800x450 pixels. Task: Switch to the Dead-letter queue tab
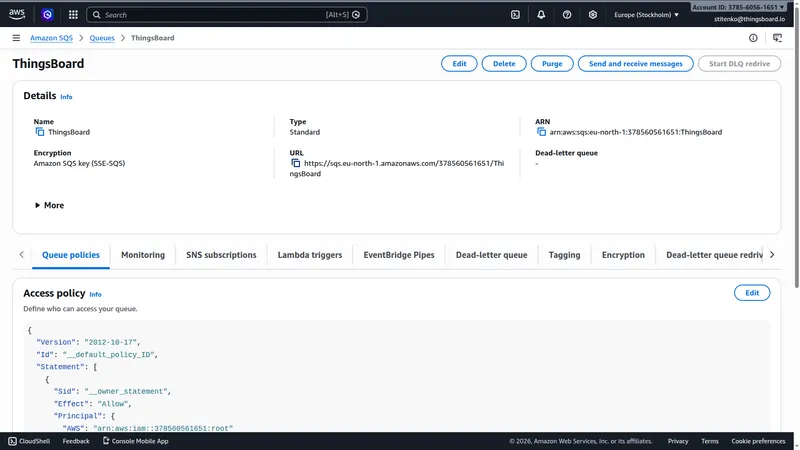tap(491, 255)
